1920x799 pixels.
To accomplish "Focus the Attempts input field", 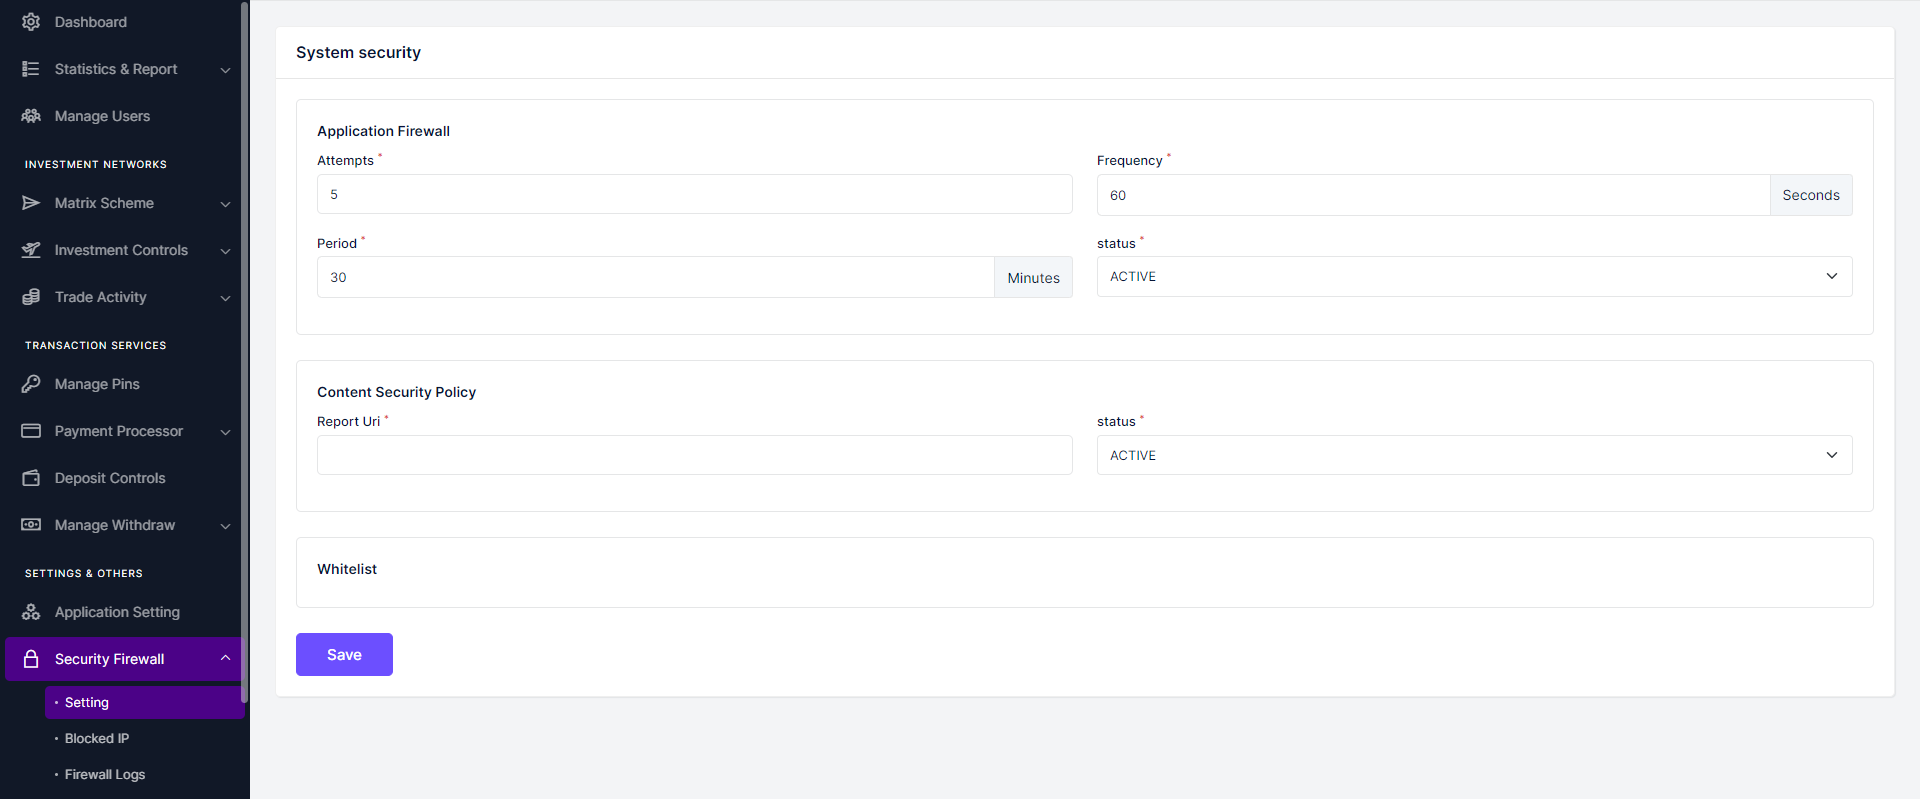I will (x=695, y=194).
